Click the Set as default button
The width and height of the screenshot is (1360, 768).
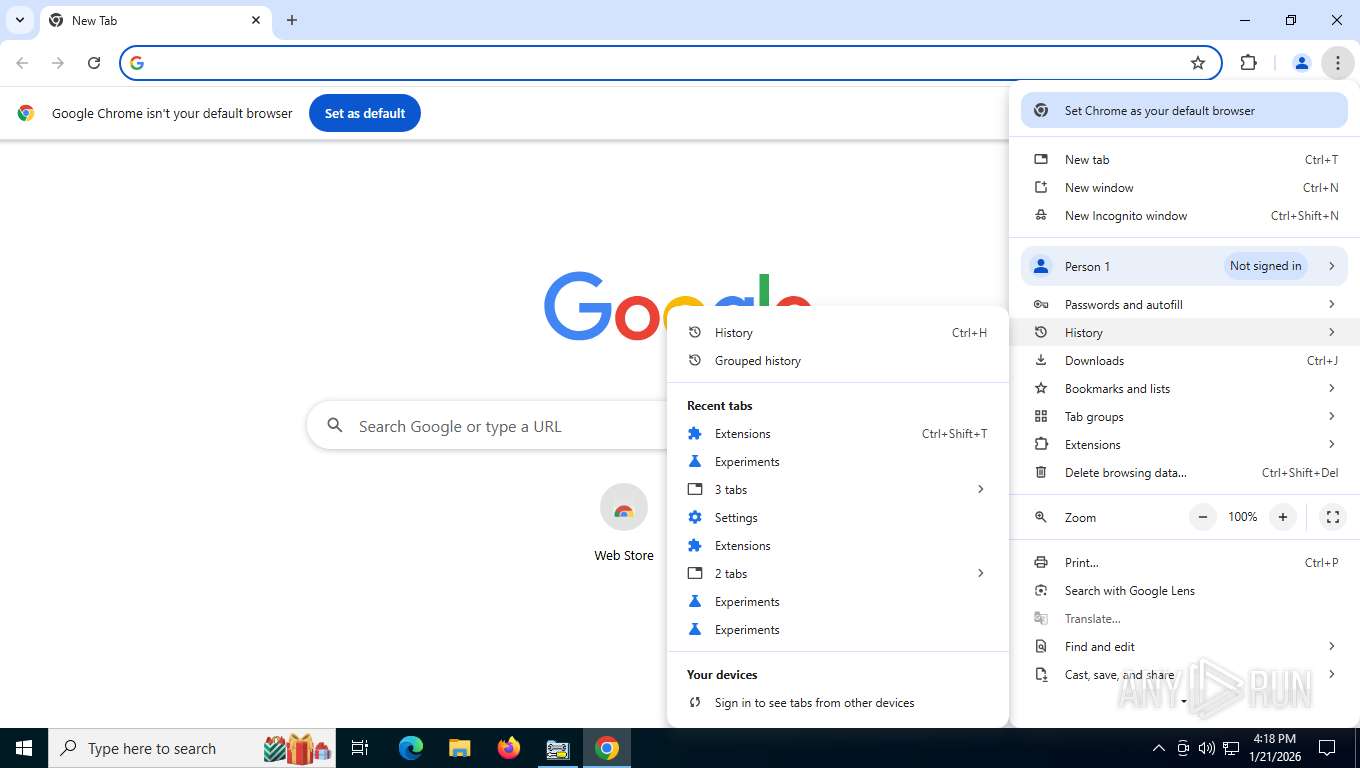[365, 113]
